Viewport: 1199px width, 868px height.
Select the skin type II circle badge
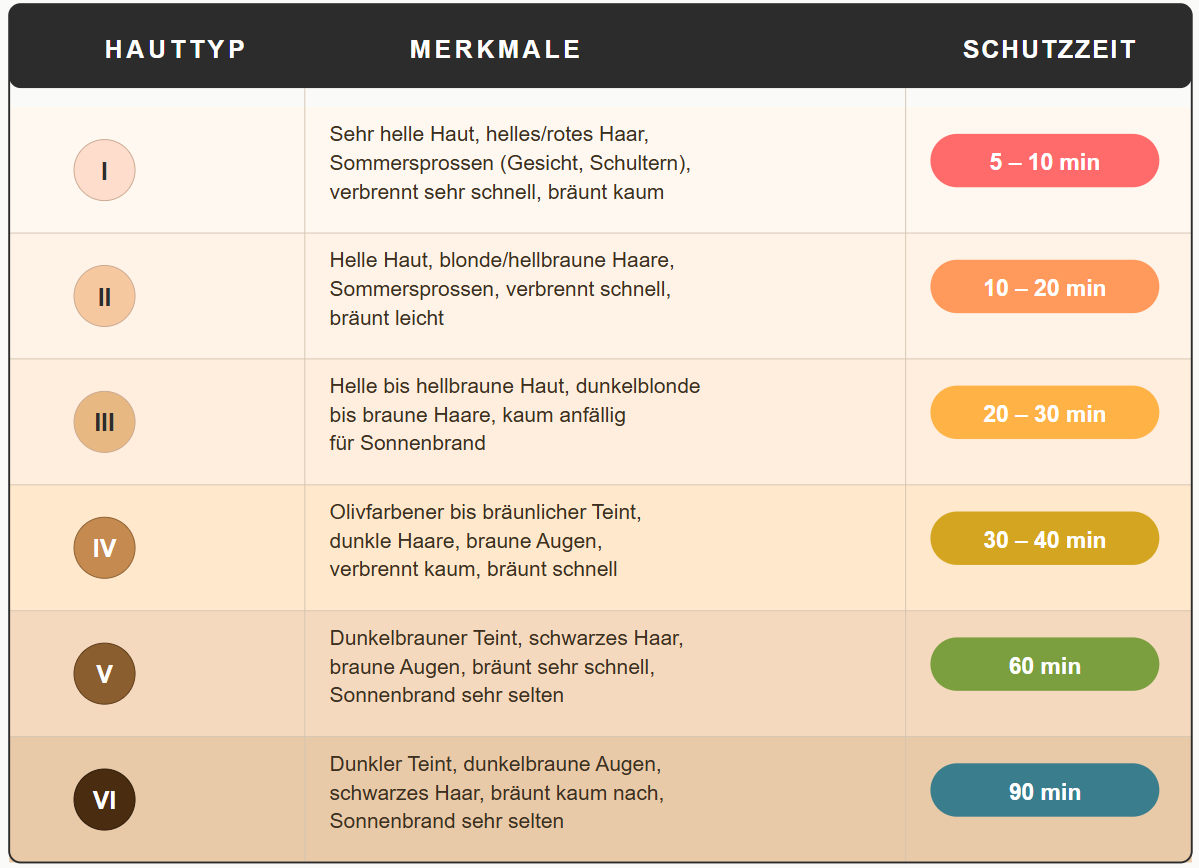(x=105, y=296)
